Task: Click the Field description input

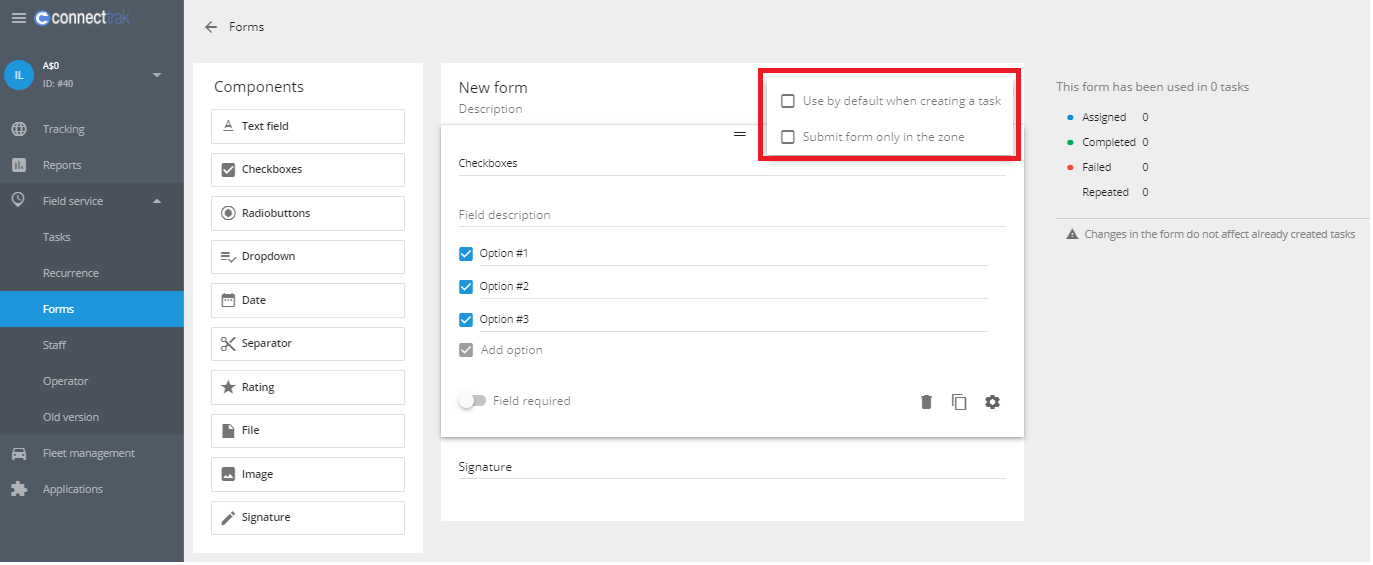Action: (730, 215)
